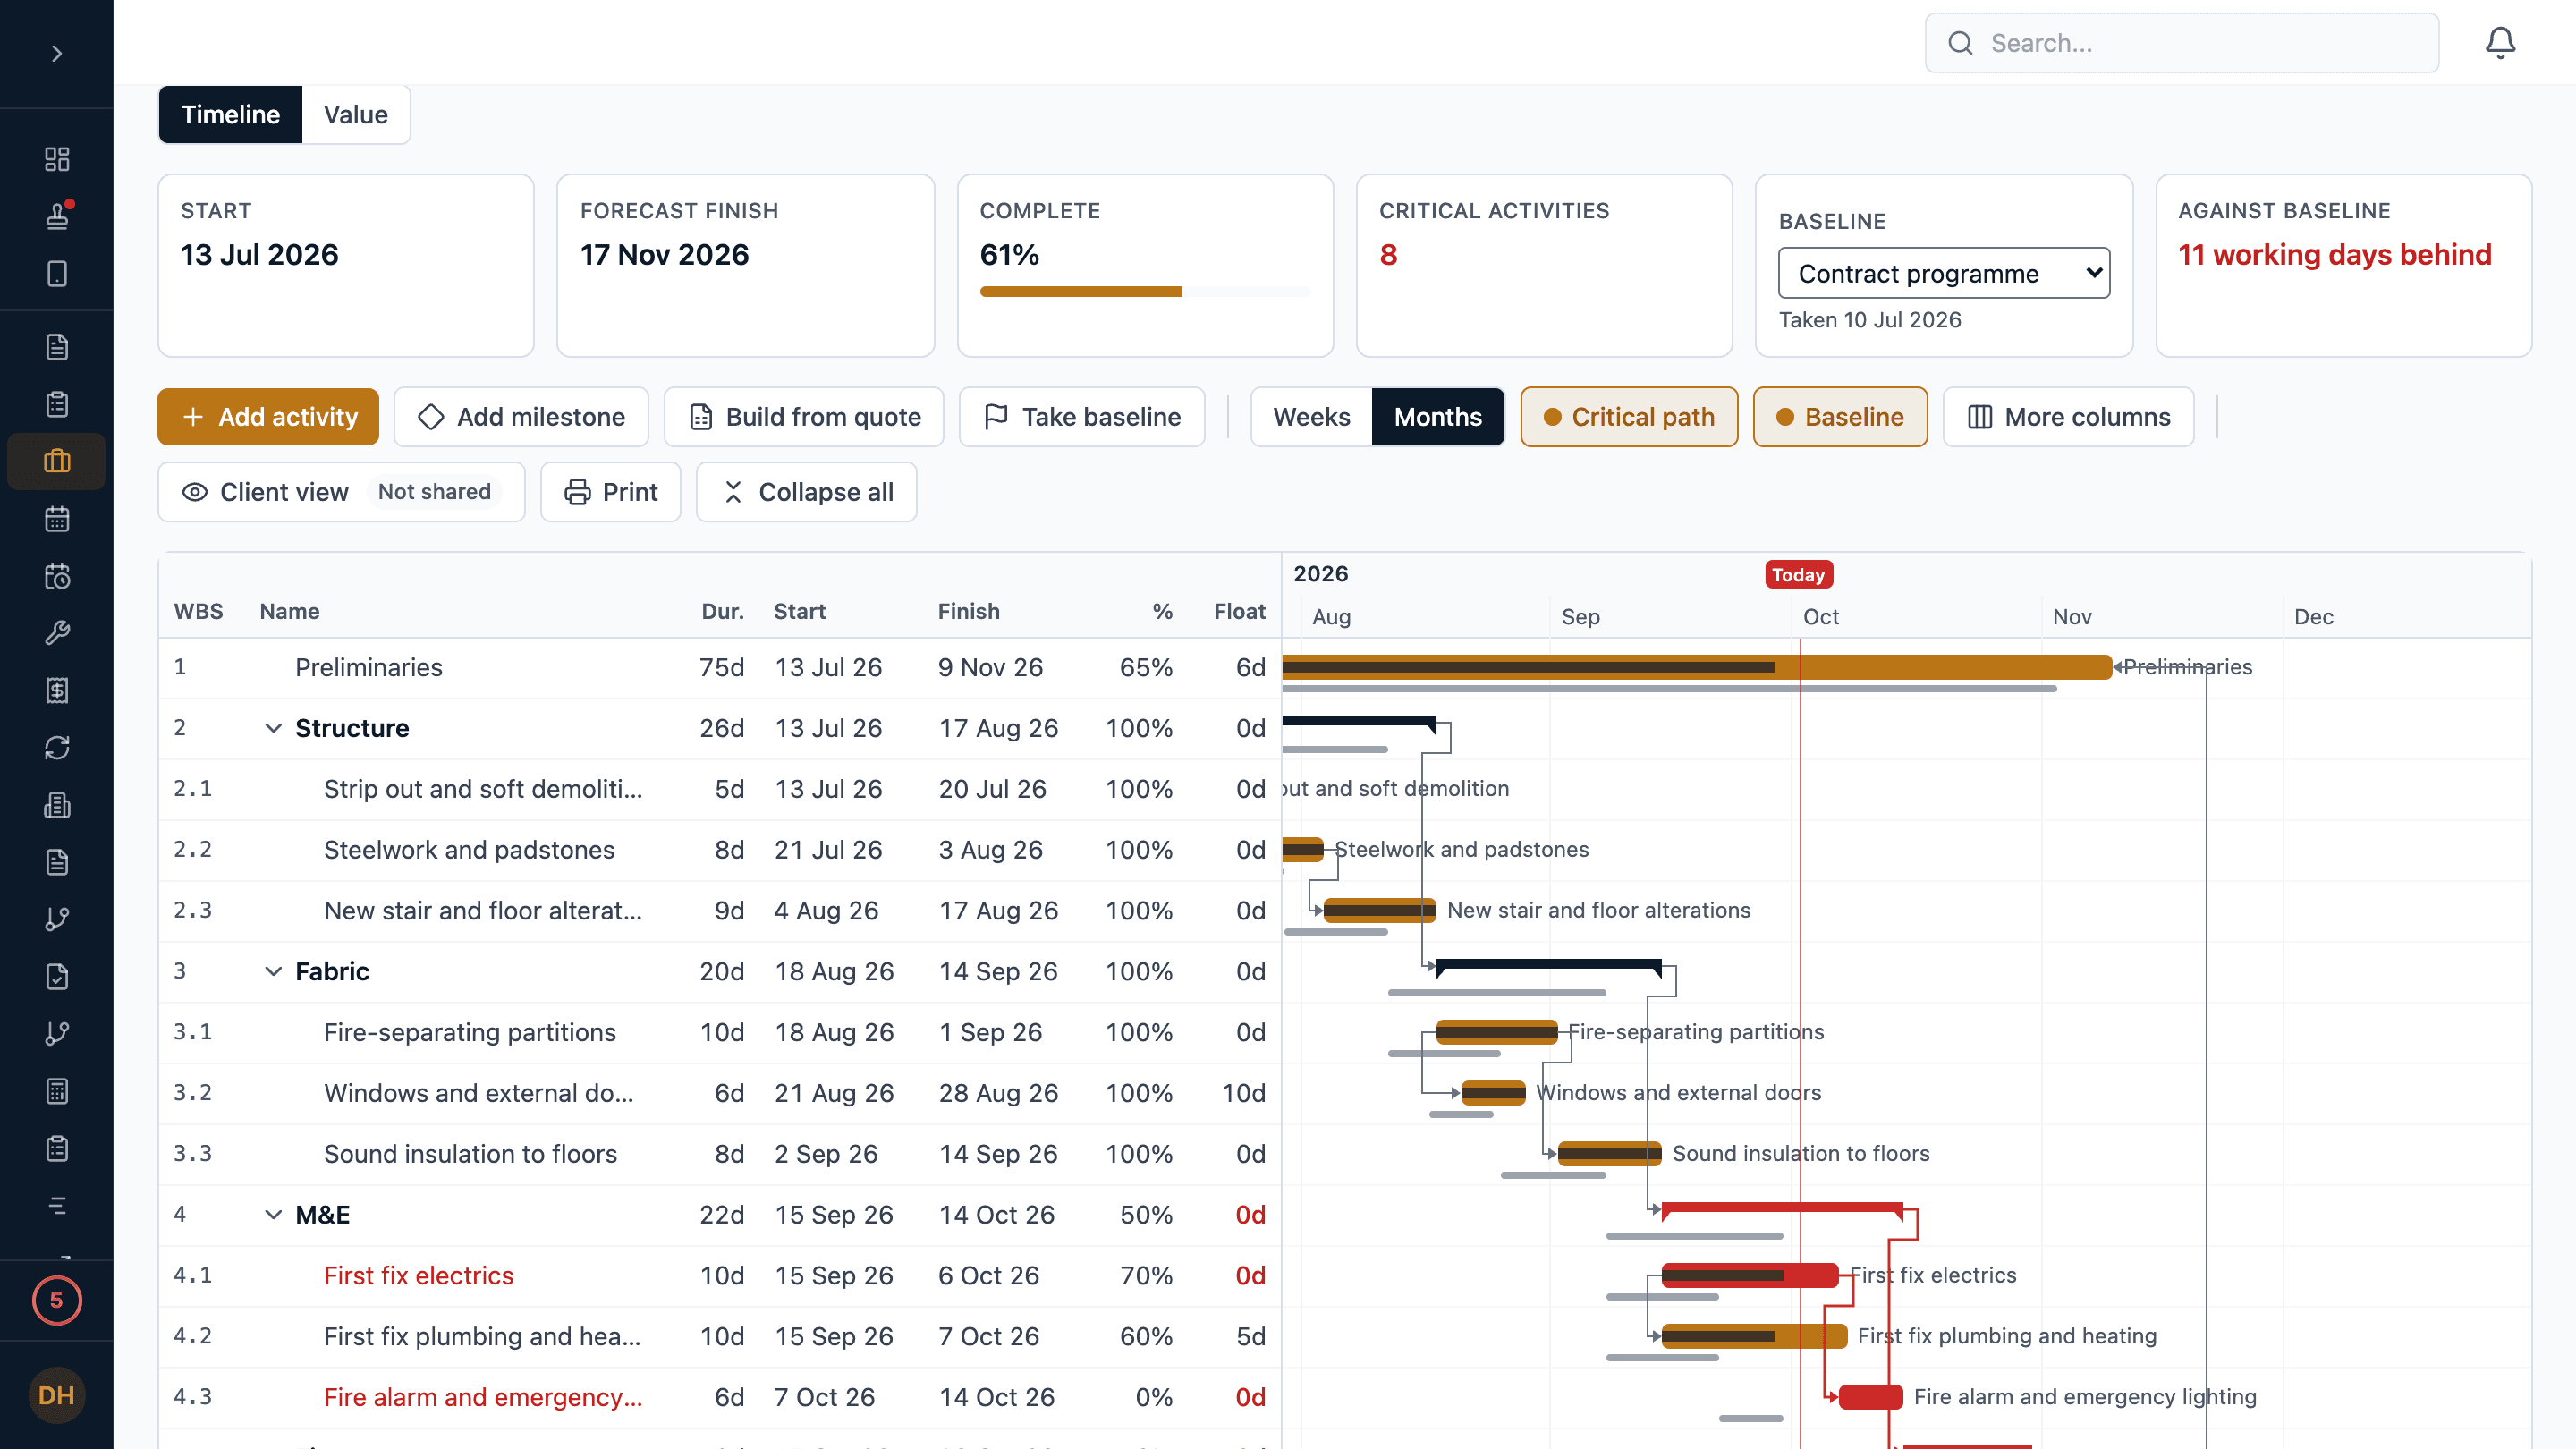The image size is (2576, 1449).
Task: Switch the timescale to Months
Action: [x=1437, y=417]
